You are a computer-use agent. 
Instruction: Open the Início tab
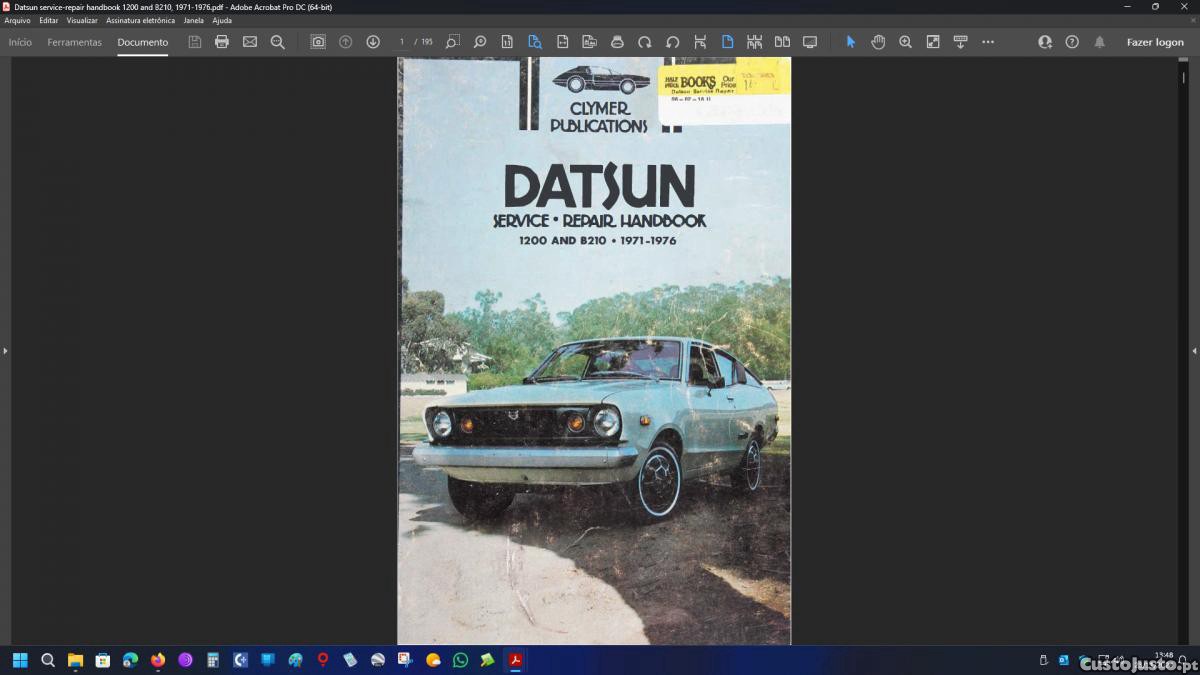click(x=20, y=42)
